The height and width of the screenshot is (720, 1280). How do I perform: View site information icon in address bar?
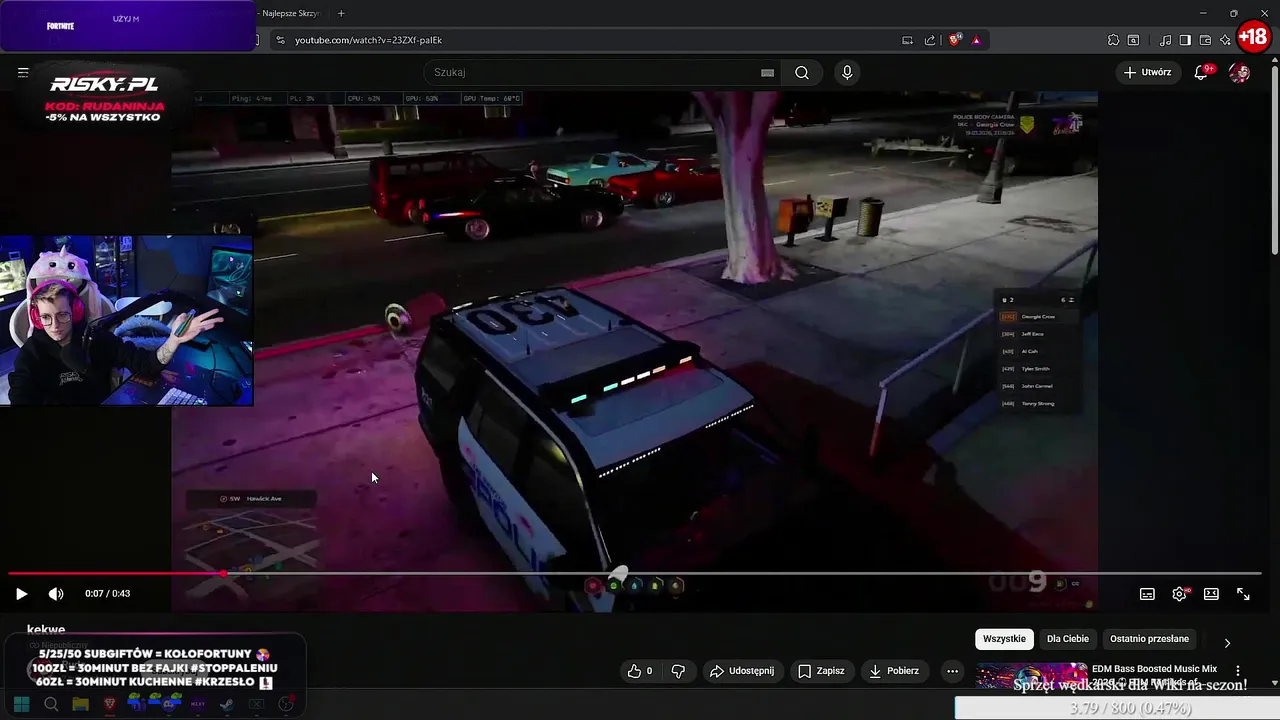pyautogui.click(x=280, y=40)
